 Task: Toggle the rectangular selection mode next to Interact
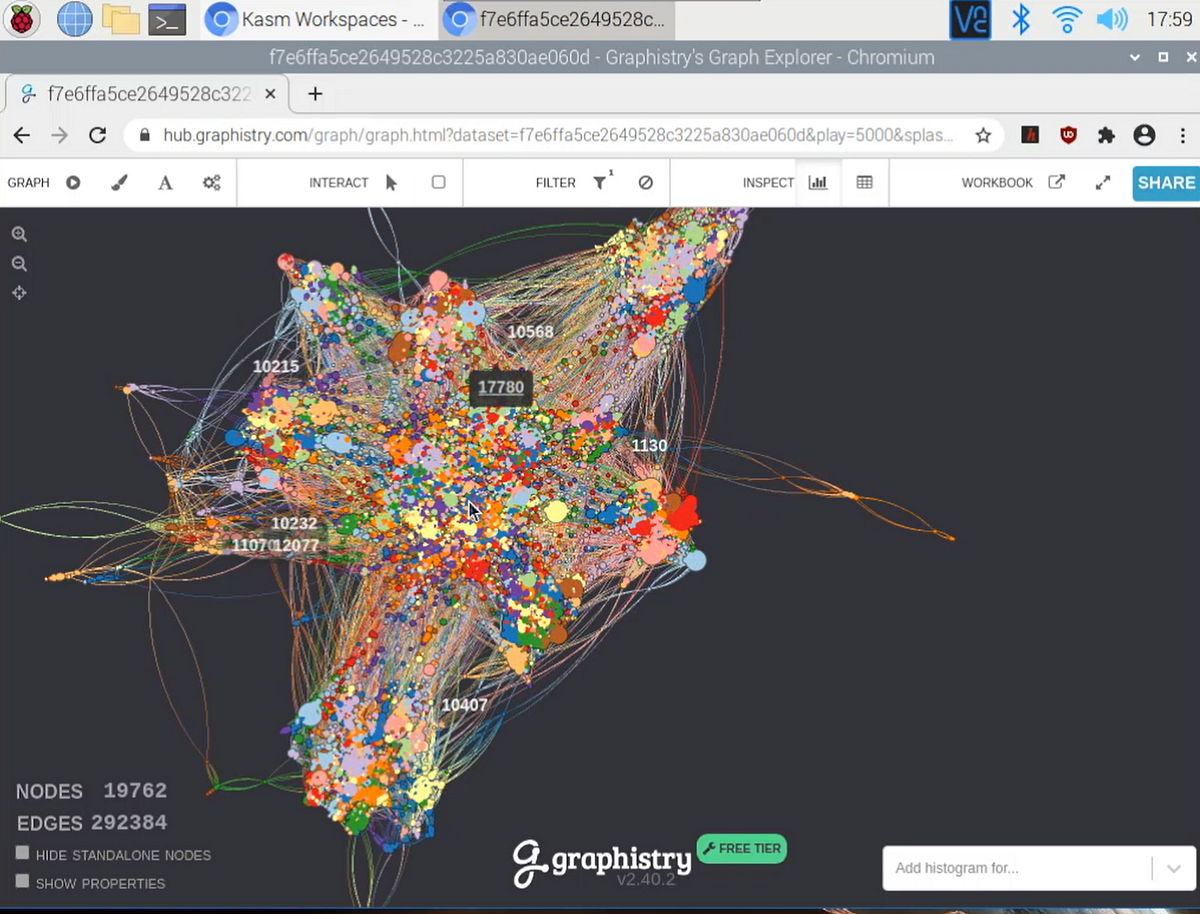tap(437, 182)
